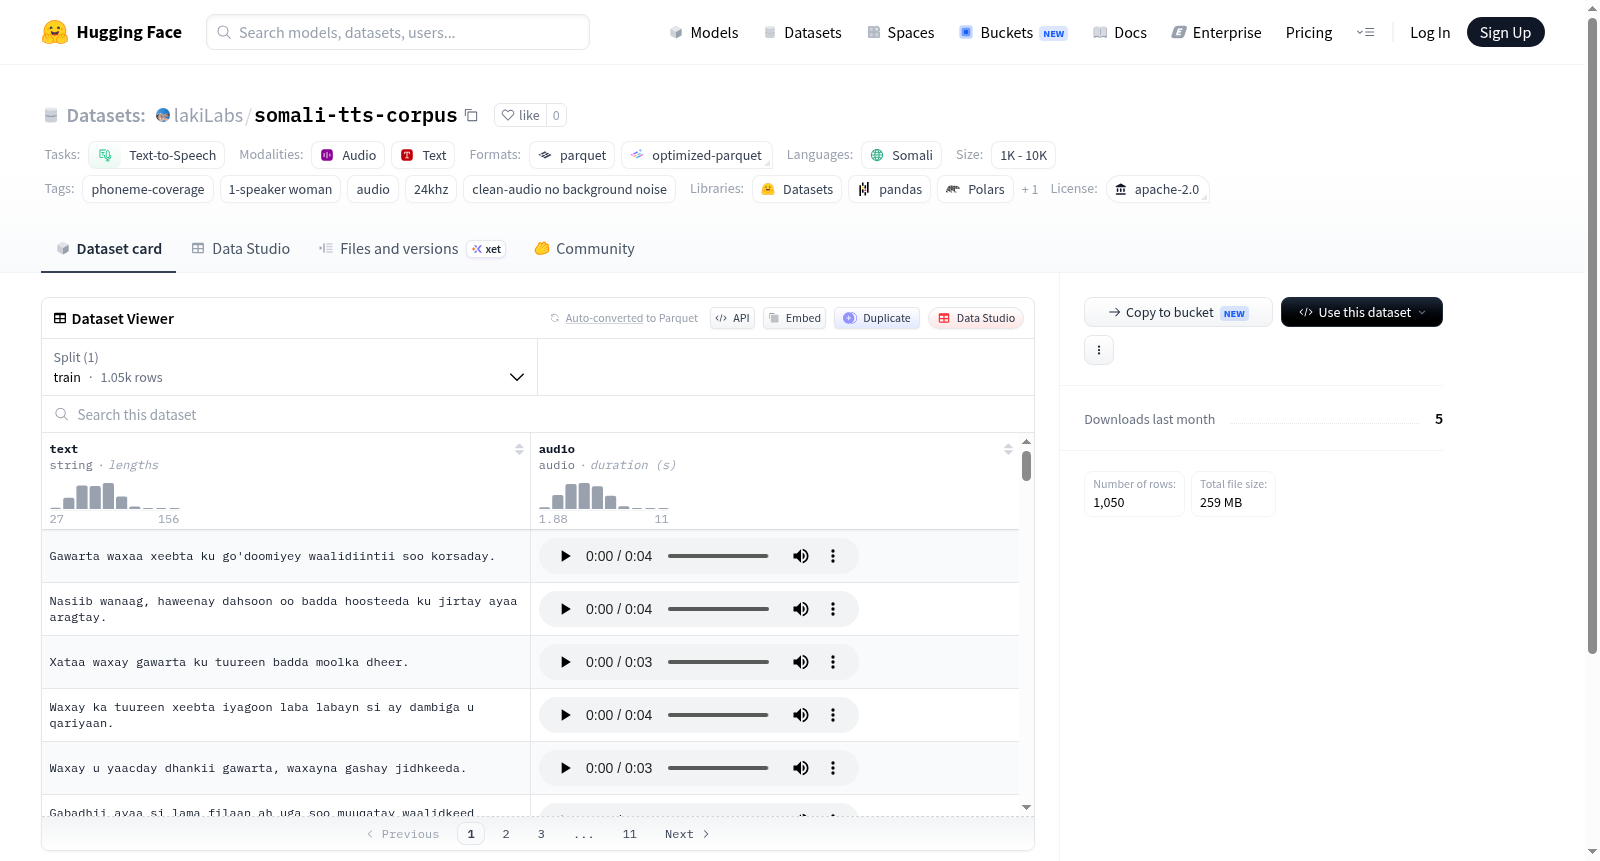This screenshot has width=1600, height=861.
Task: Select the optimized-parquet format tag
Action: pos(696,155)
